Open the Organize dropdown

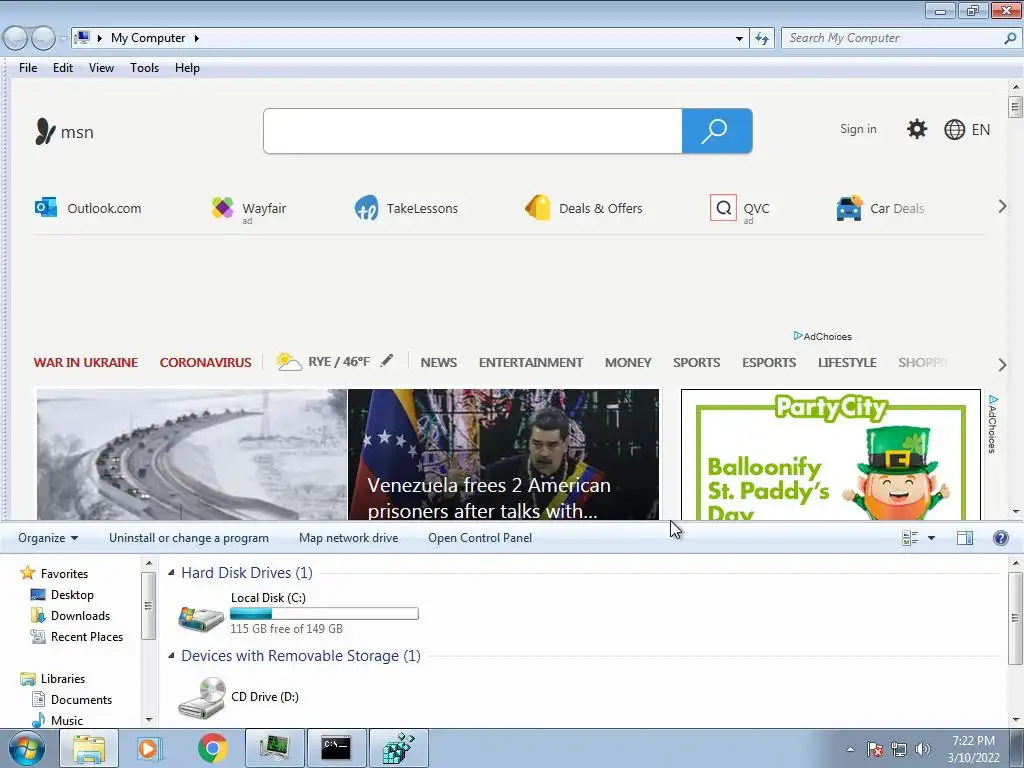click(48, 538)
